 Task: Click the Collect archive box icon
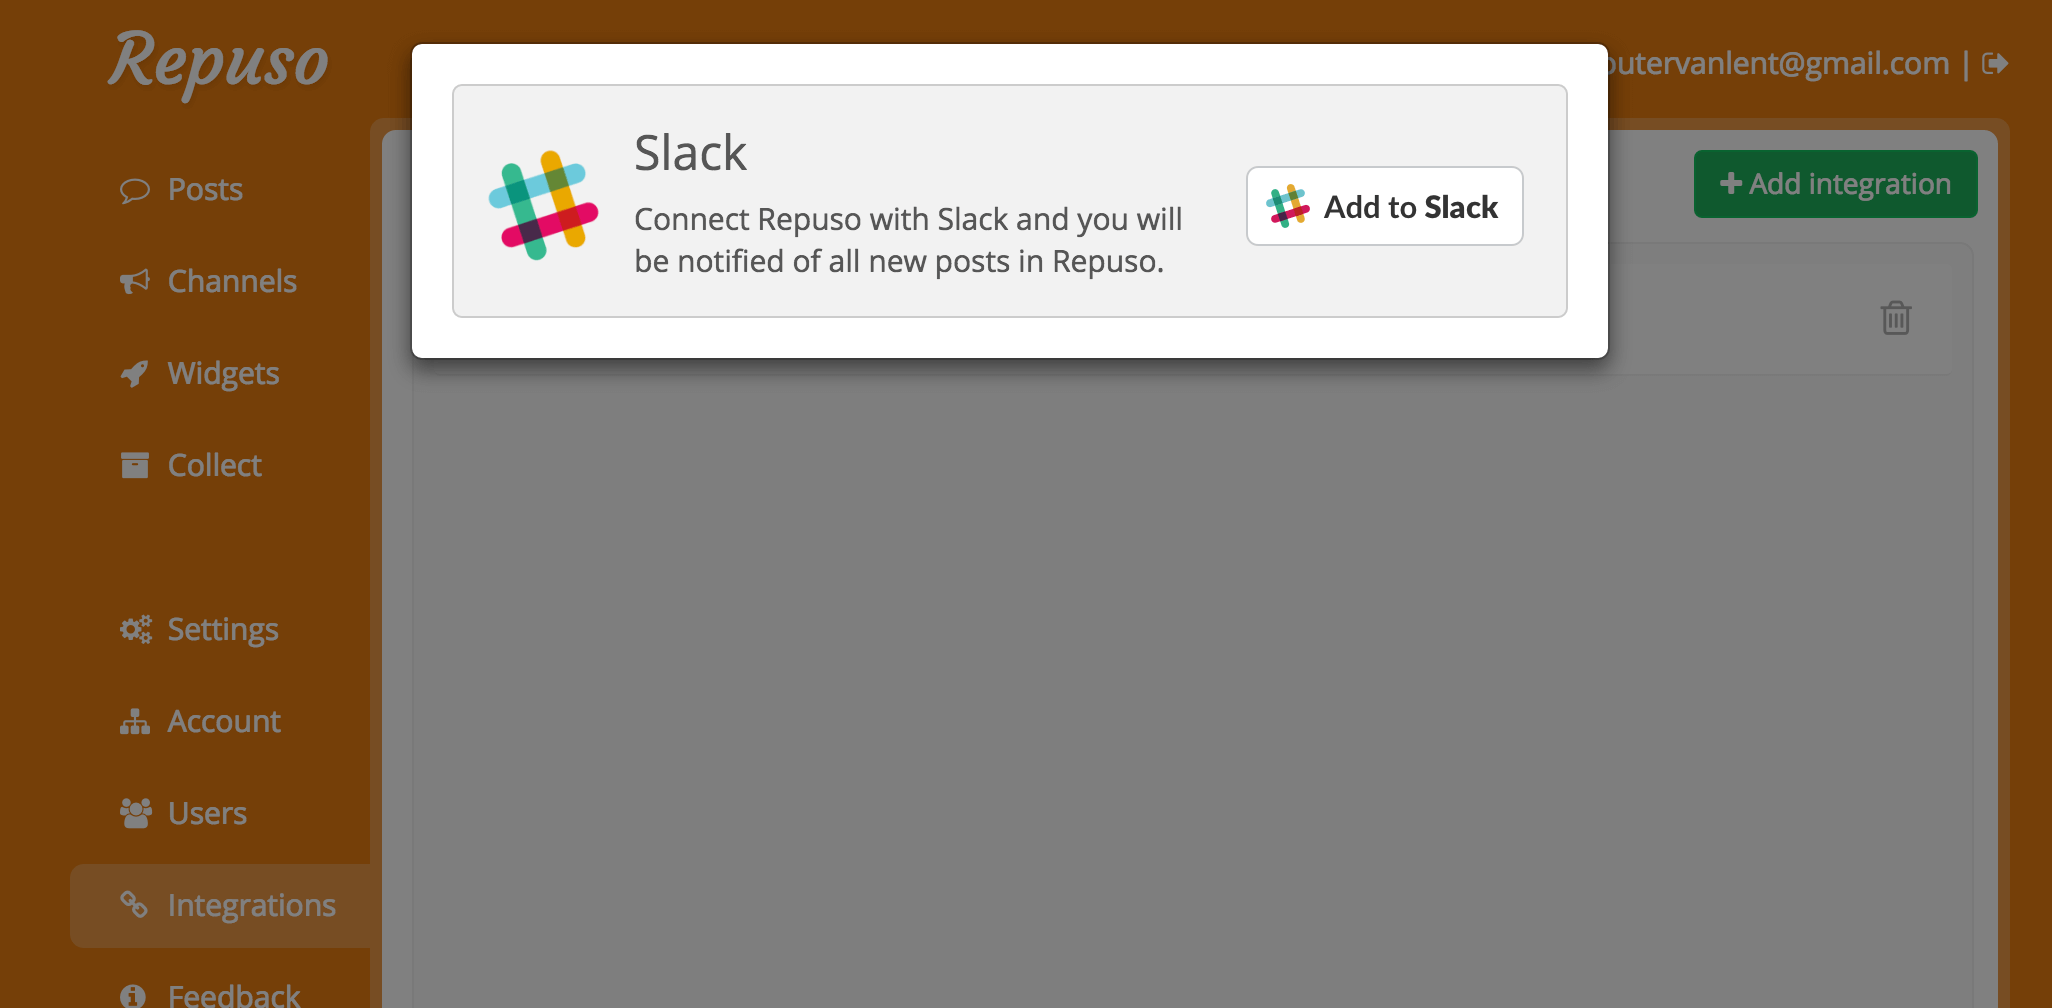click(135, 465)
